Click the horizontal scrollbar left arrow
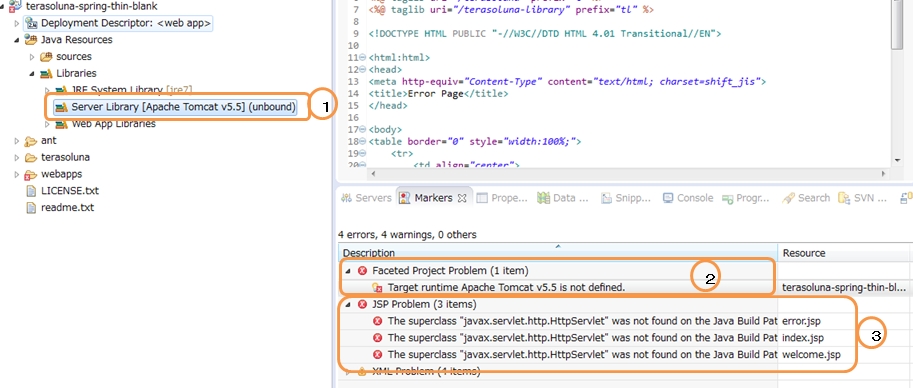Screen dimensions: 913x388 (372, 174)
